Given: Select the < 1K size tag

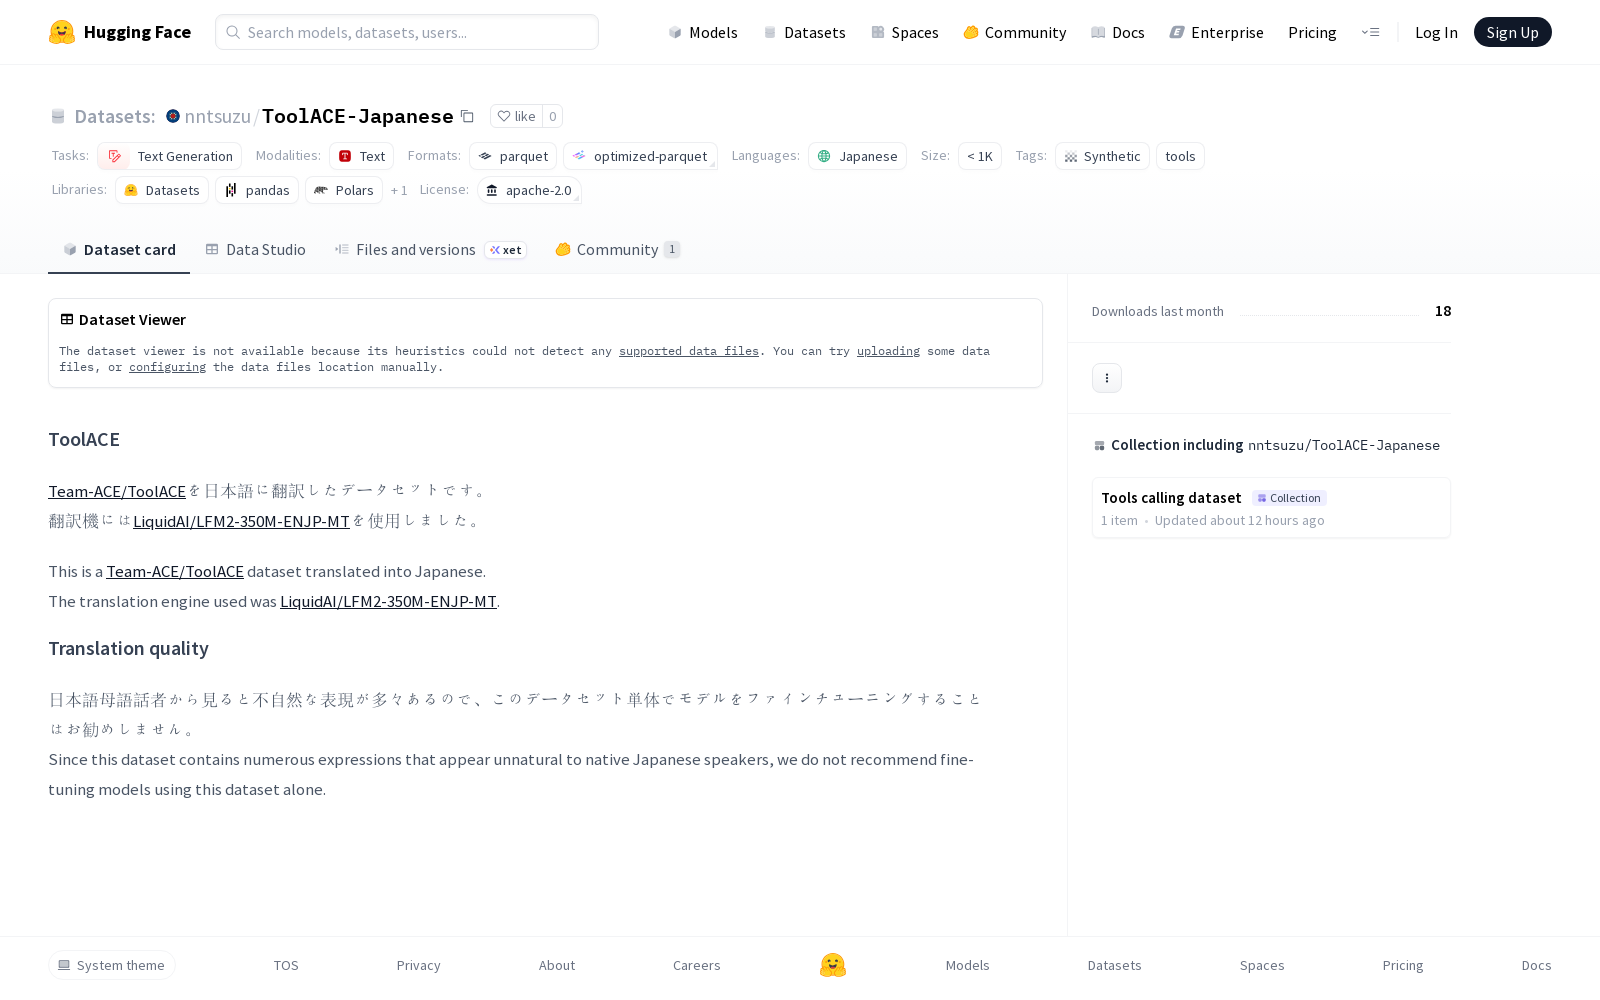Looking at the screenshot, I should click(980, 156).
